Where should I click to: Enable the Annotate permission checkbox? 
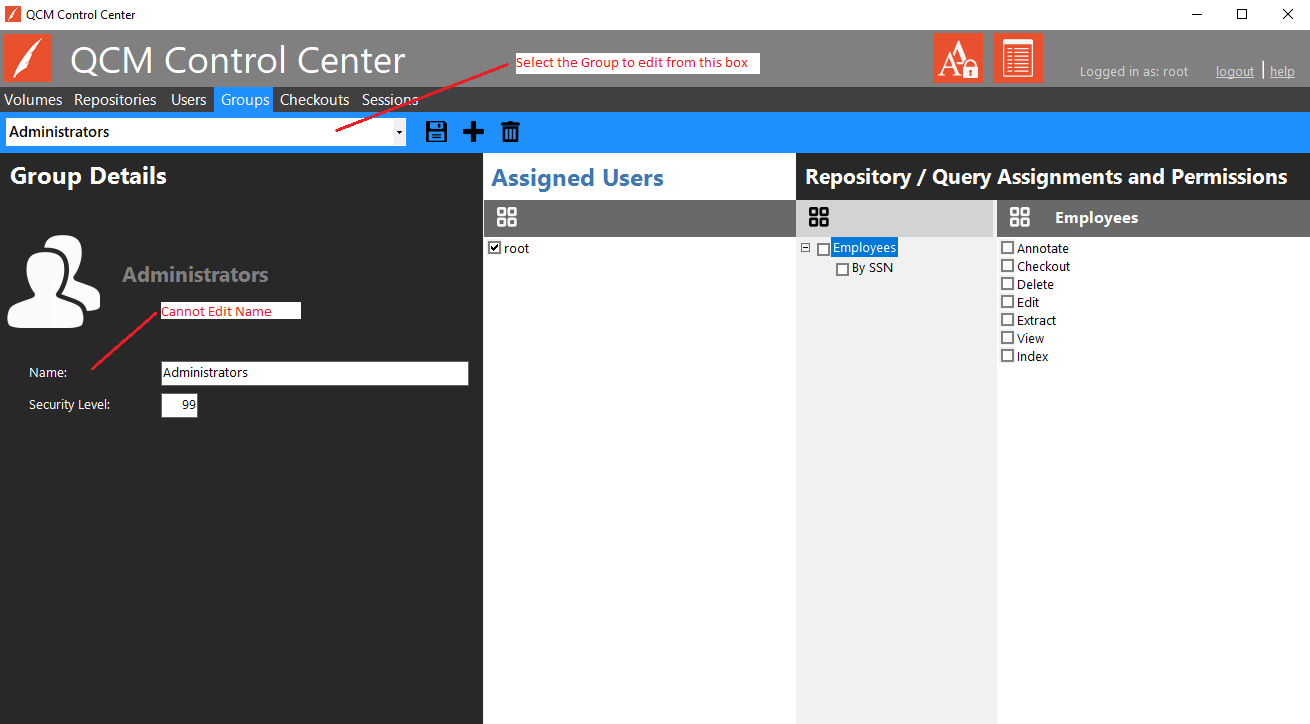click(x=1008, y=248)
